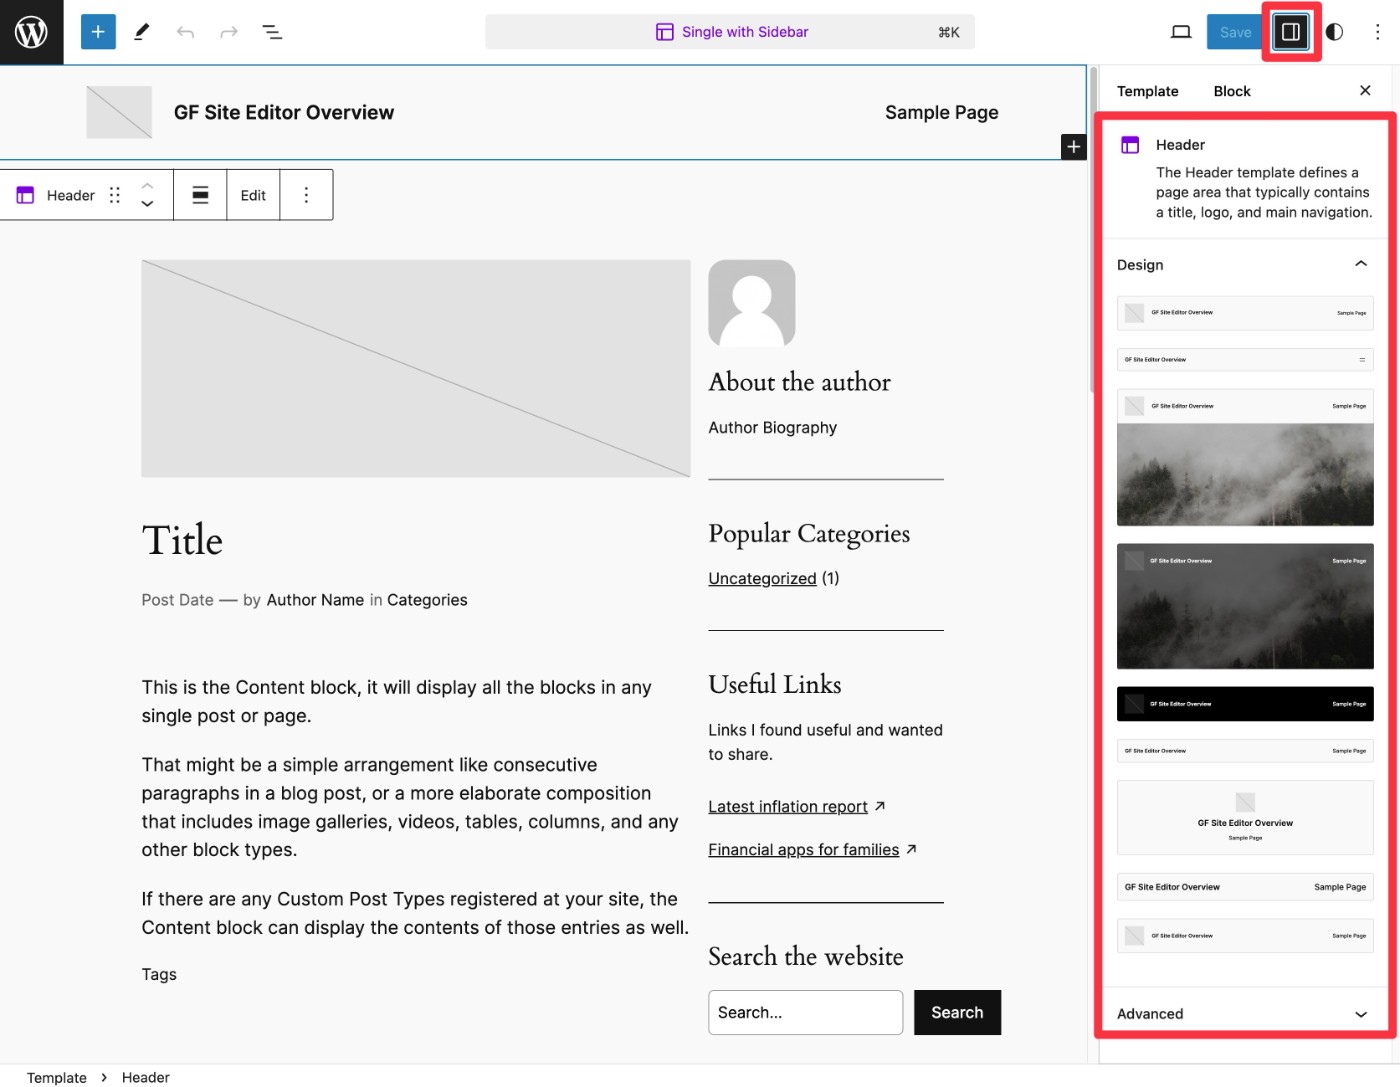Image resolution: width=1400 pixels, height=1087 pixels.
Task: Open the Styles half-circle icon
Action: pos(1334,32)
